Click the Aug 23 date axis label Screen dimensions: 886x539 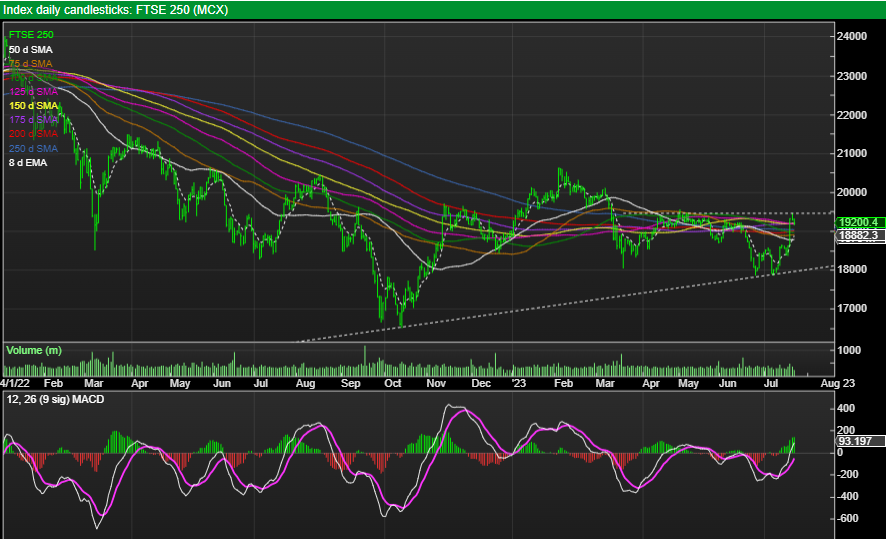coord(838,383)
